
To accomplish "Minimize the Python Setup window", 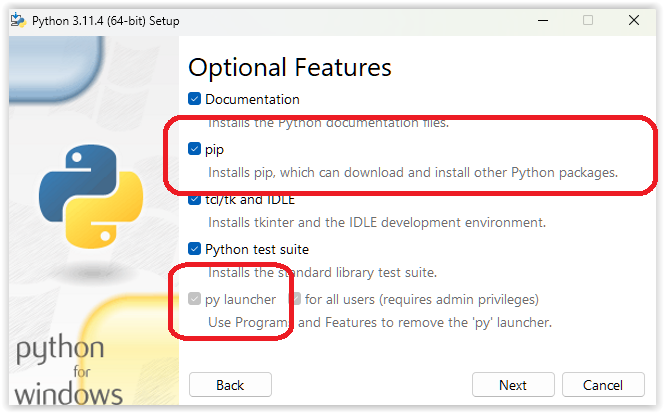I will coord(543,20).
